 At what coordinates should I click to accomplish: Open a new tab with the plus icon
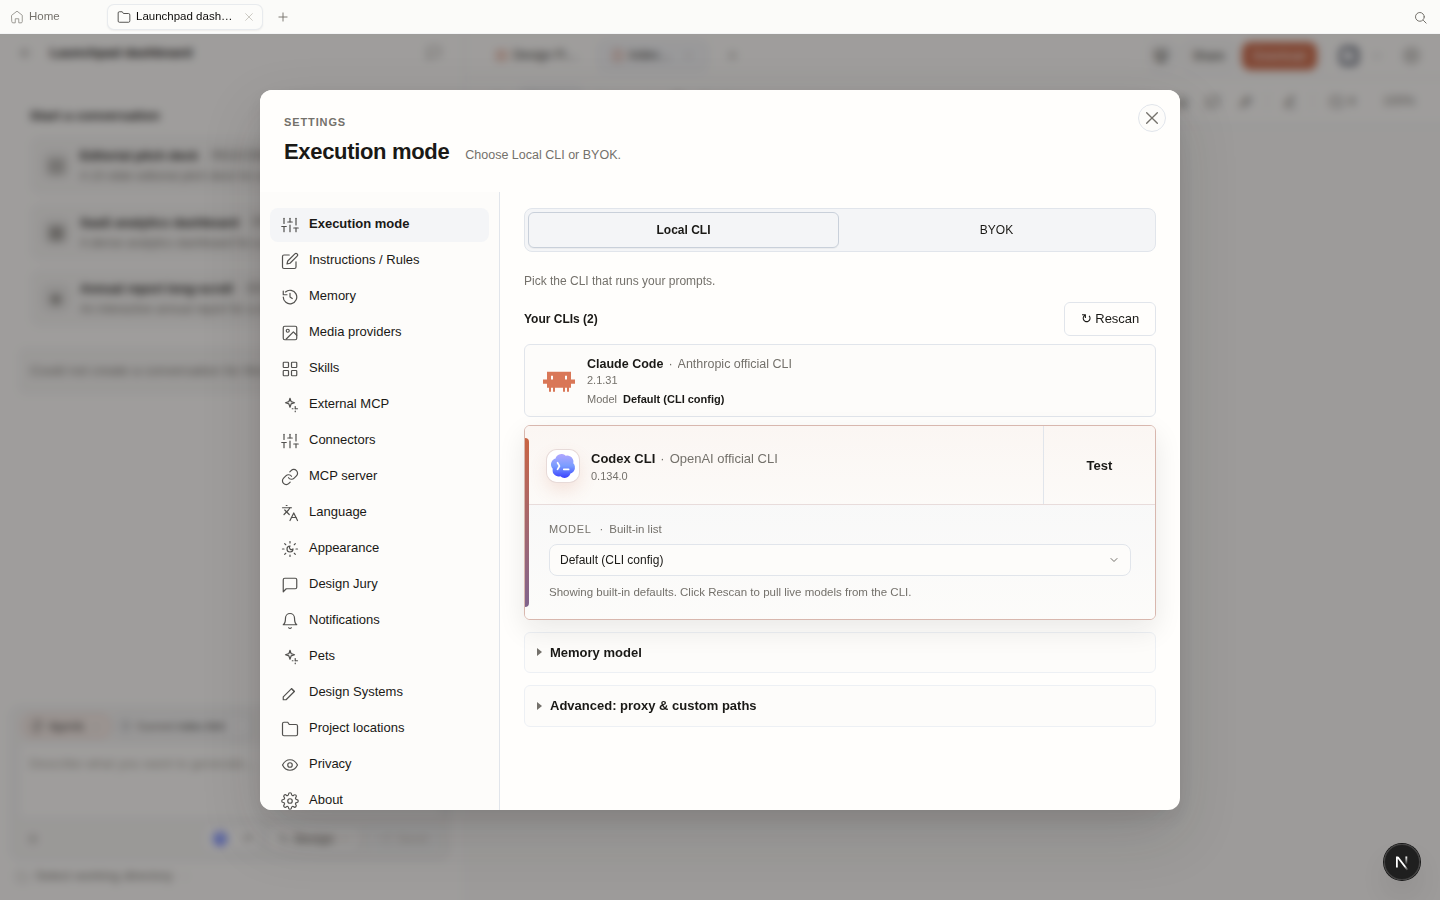(x=283, y=17)
